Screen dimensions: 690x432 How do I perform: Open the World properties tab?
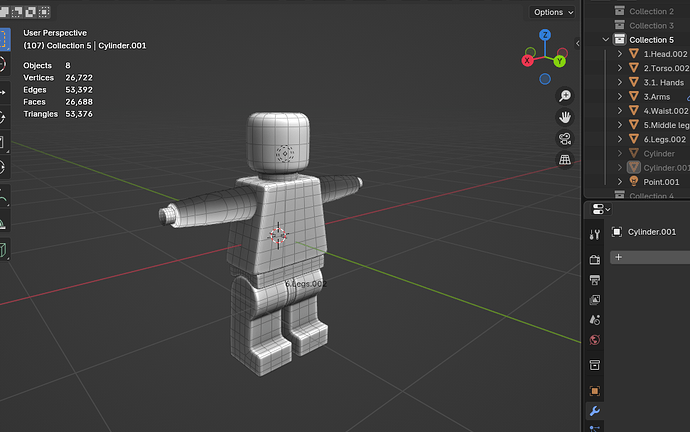(595, 340)
